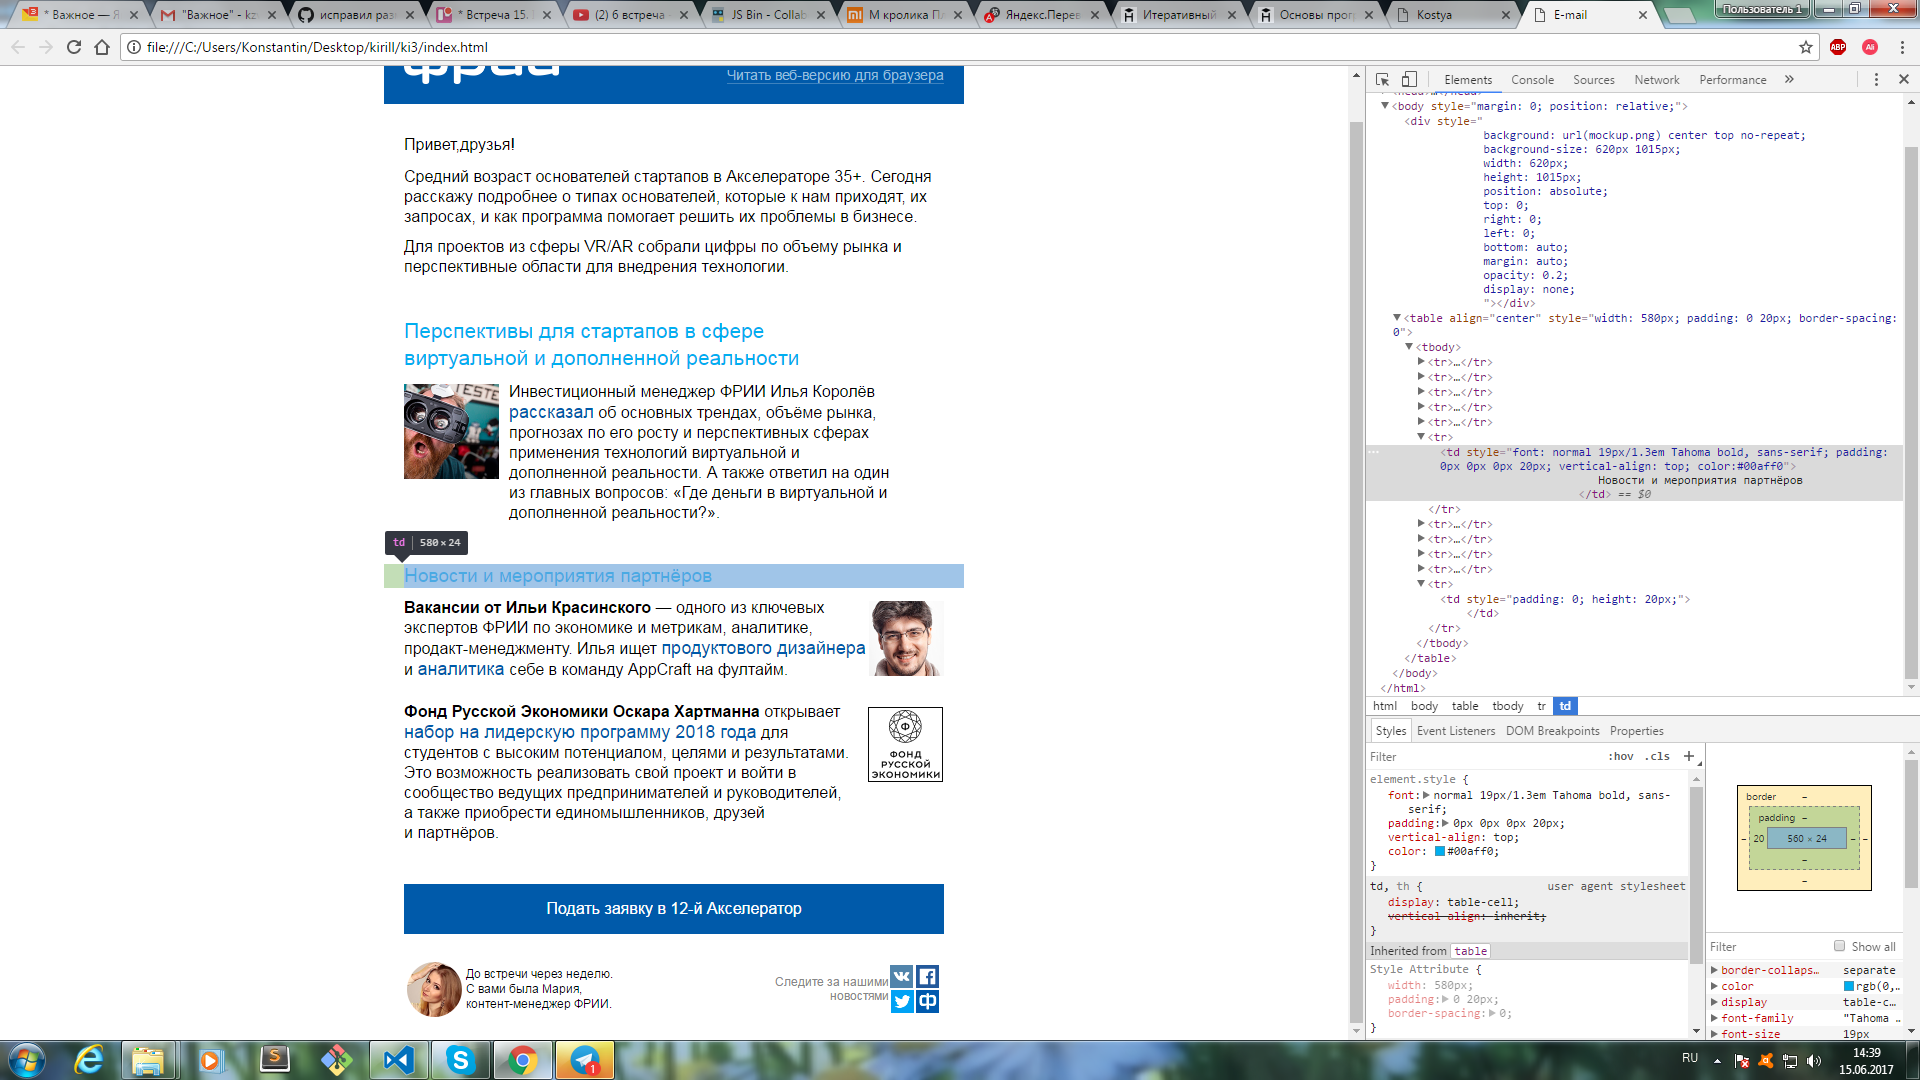Open Skype from the taskbar

pos(460,1060)
